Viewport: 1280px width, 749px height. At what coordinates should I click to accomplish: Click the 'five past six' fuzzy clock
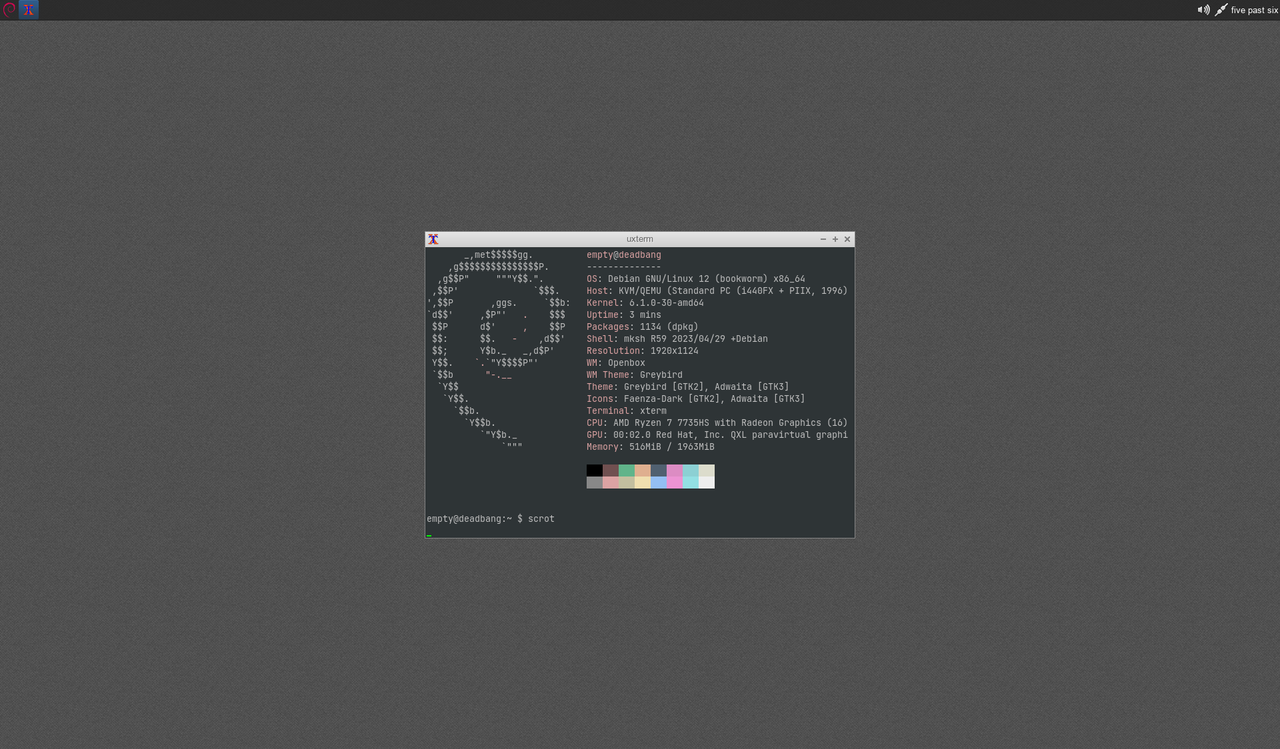coord(1254,10)
